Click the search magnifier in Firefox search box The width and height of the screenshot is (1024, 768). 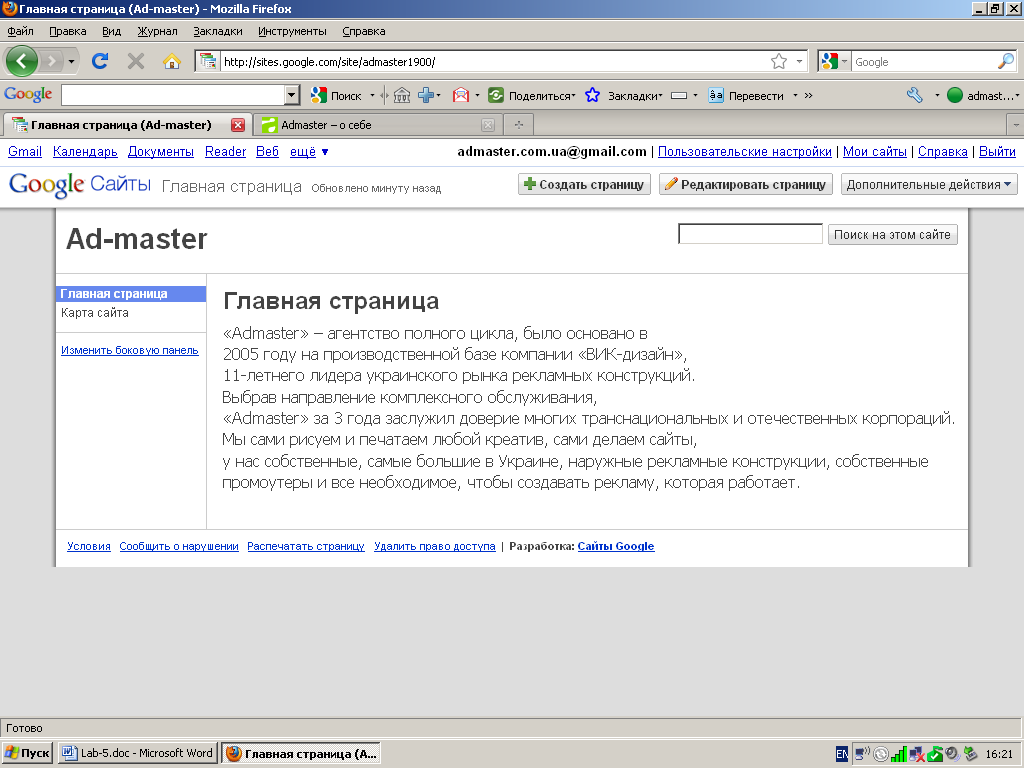point(1006,61)
